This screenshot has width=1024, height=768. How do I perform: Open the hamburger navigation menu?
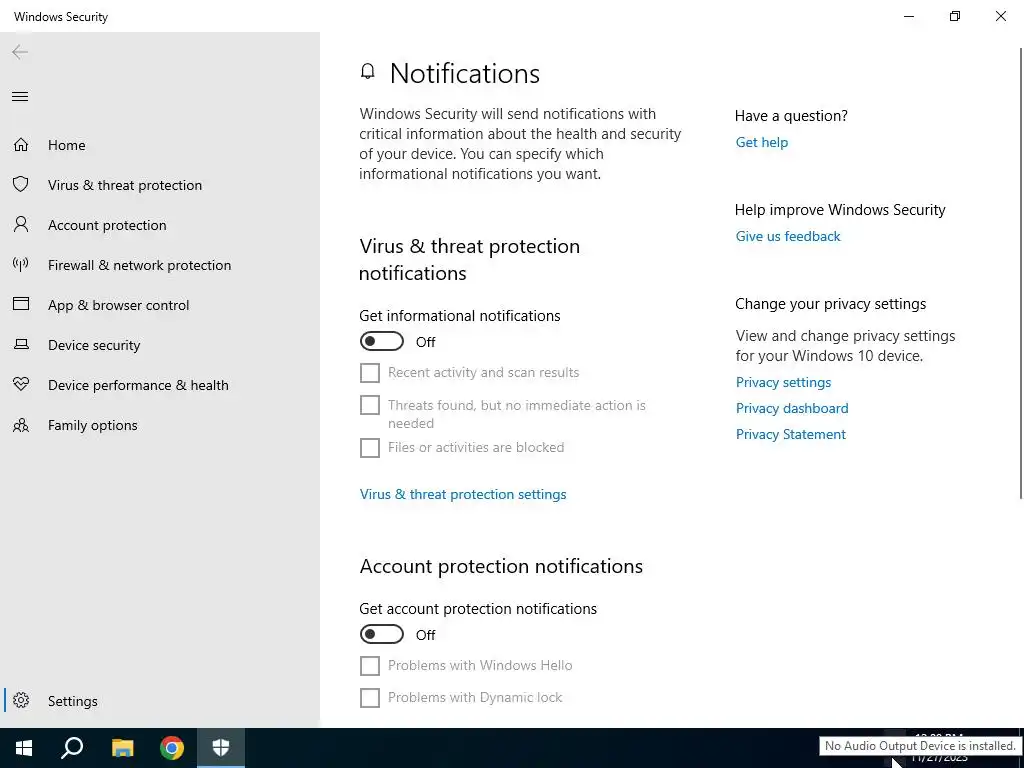[x=20, y=97]
